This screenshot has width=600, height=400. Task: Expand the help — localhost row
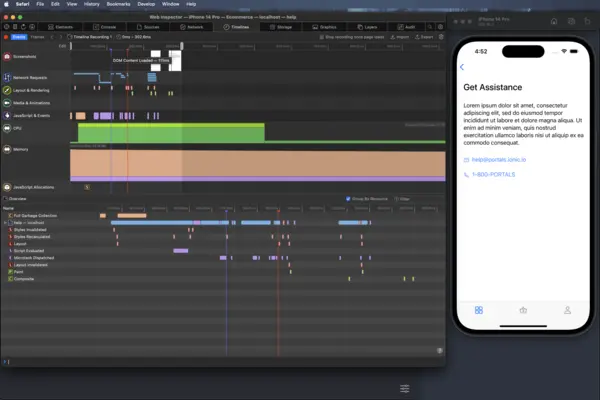(3, 222)
